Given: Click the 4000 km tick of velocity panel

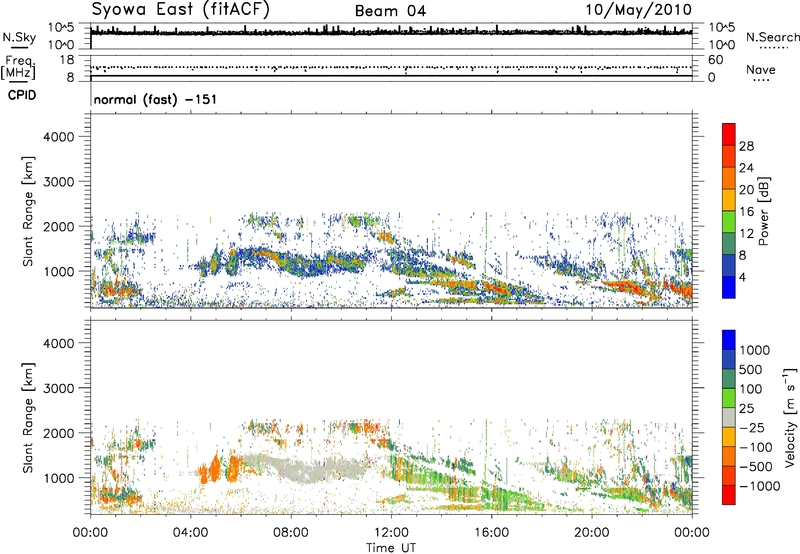Looking at the screenshot, I should click(x=59, y=343).
